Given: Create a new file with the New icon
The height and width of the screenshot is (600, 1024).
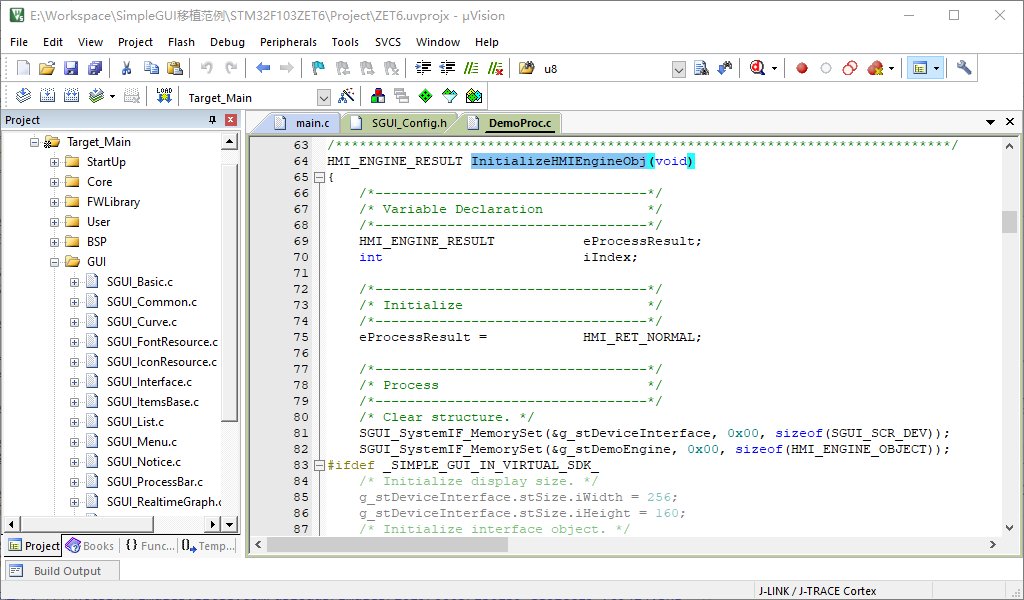Looking at the screenshot, I should coord(24,68).
